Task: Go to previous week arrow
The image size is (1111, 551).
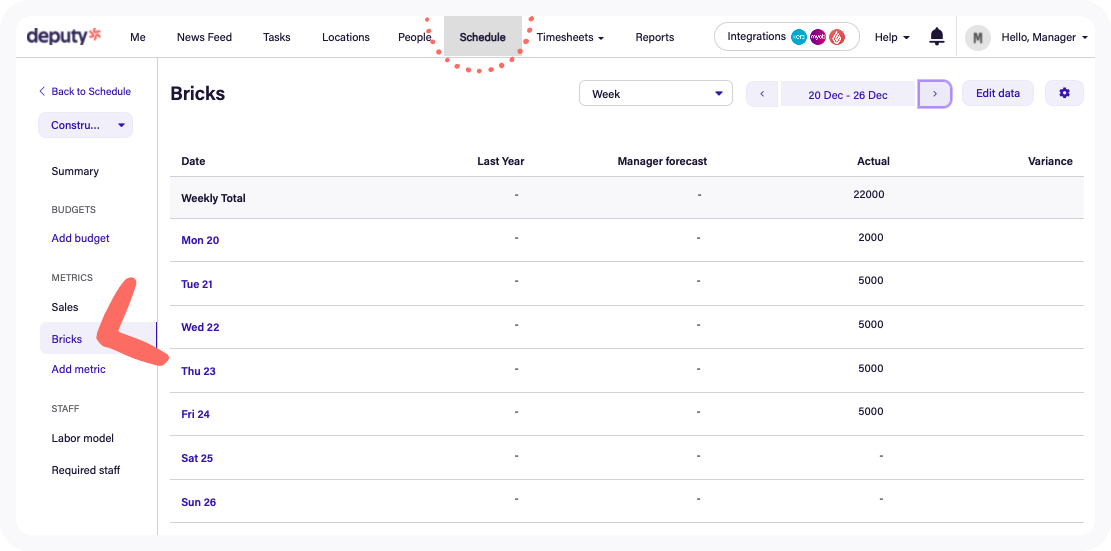Action: click(762, 94)
